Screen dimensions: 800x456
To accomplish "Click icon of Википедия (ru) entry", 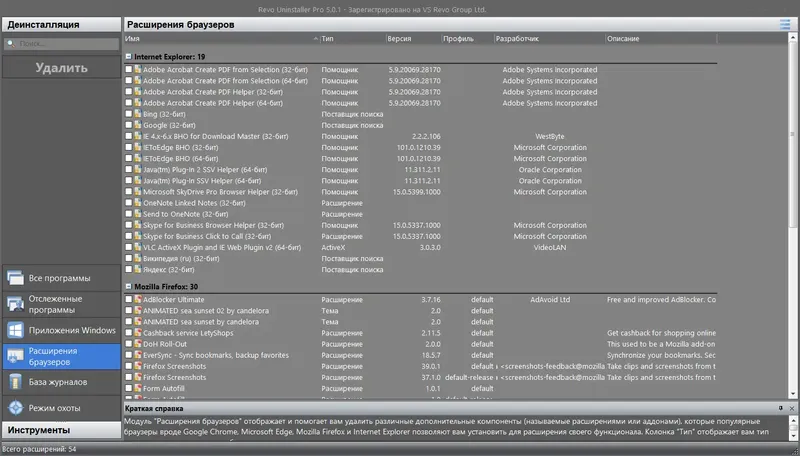I will (138, 259).
